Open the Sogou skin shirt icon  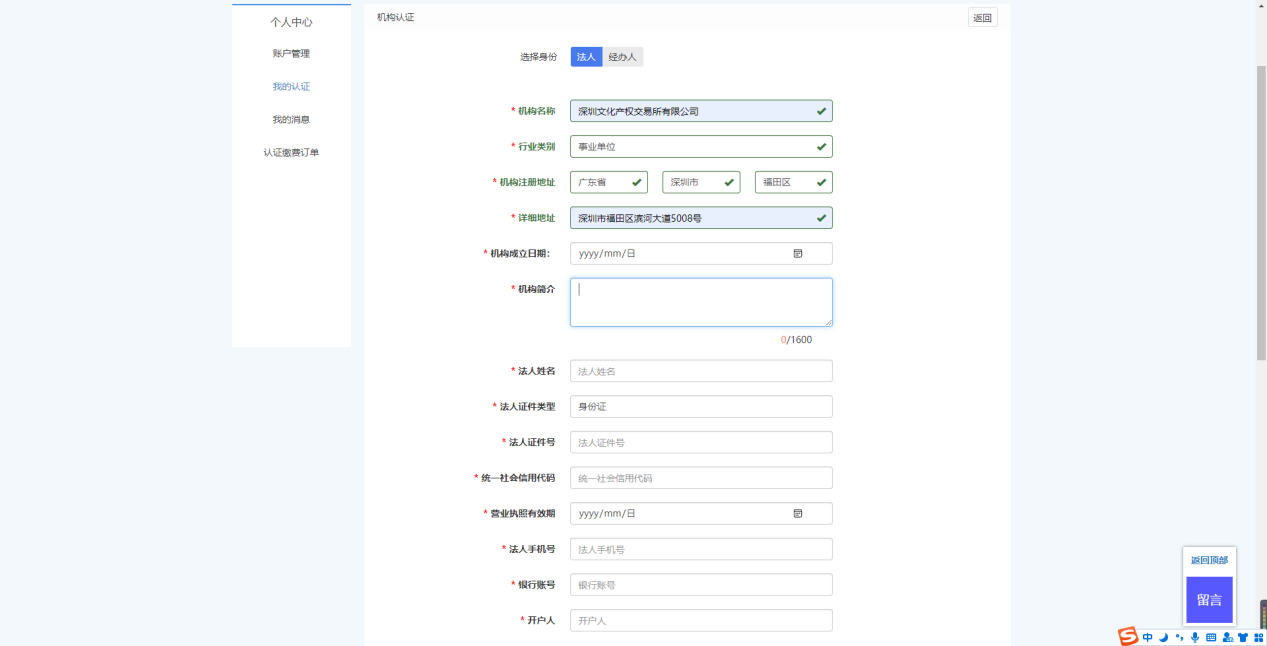(1243, 637)
